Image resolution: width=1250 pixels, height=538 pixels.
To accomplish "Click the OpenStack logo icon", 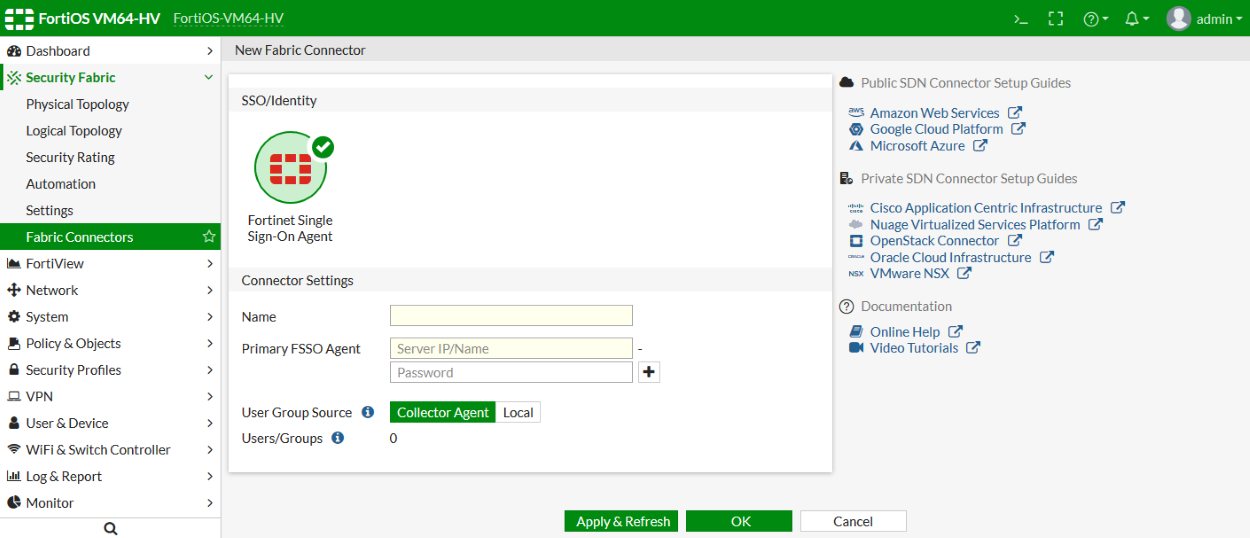I will (856, 240).
